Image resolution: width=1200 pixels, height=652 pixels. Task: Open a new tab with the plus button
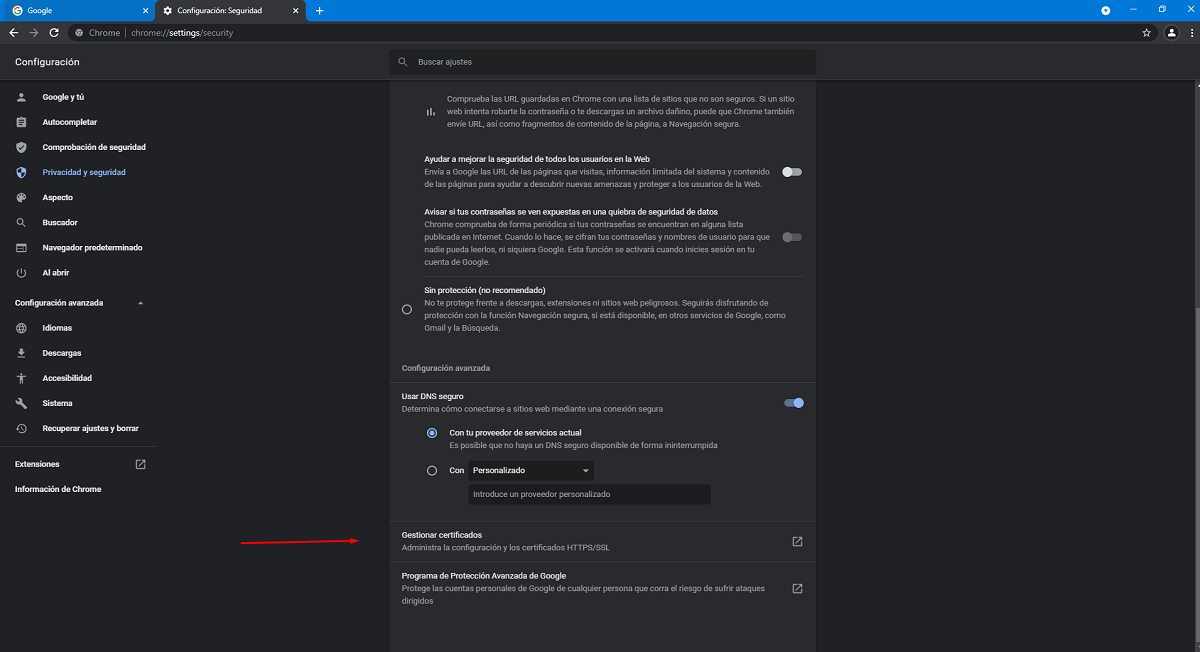click(319, 10)
